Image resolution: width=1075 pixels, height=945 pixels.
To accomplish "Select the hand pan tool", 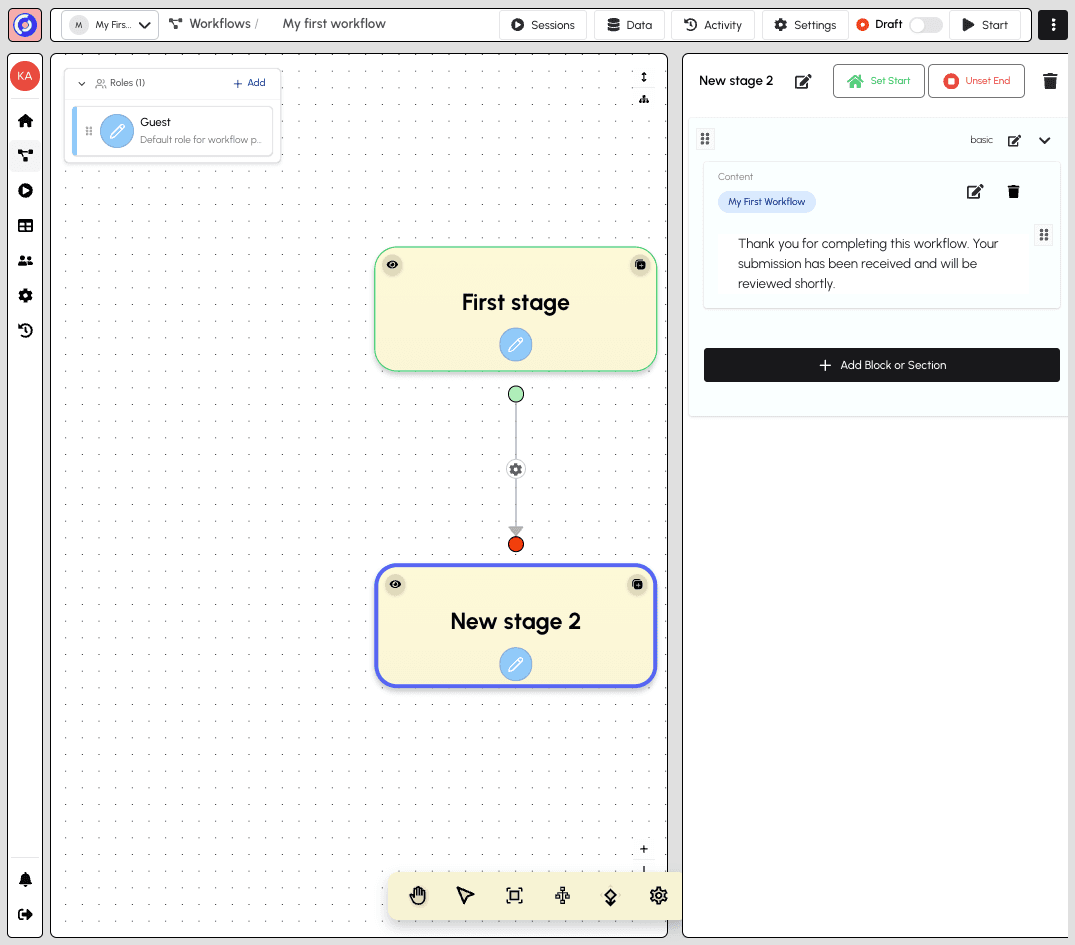I will click(418, 895).
